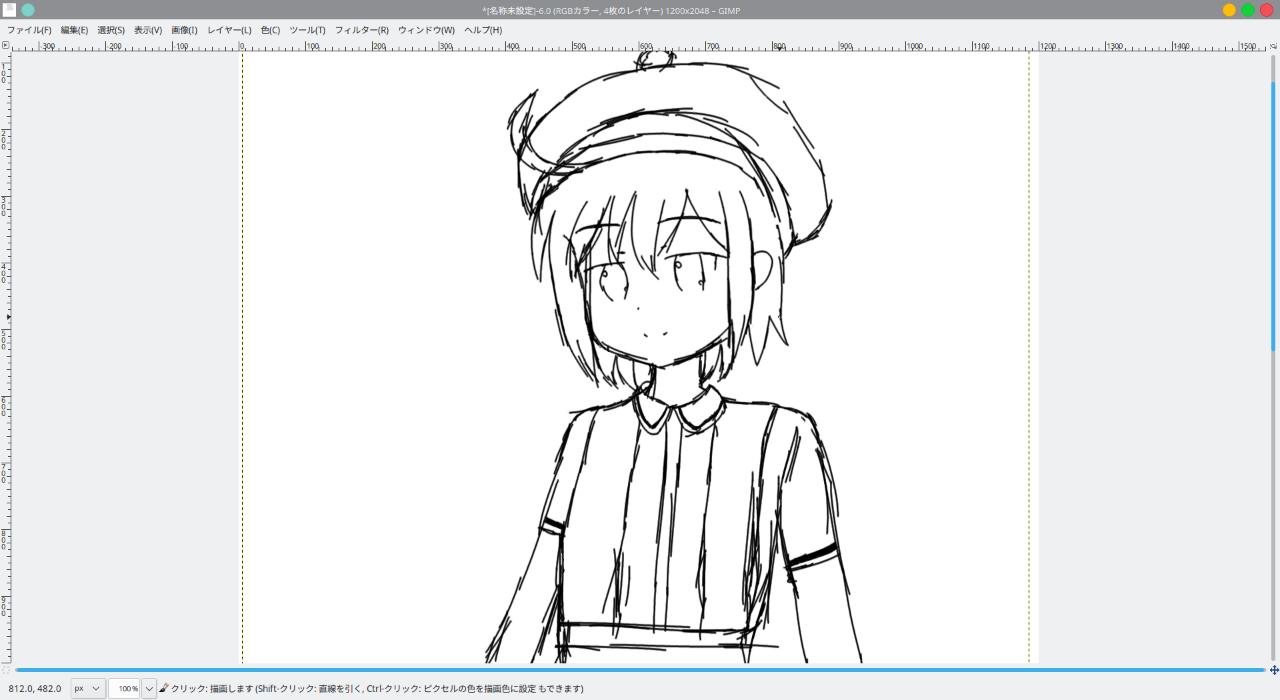Open the フィルター(R) menu

pyautogui.click(x=362, y=30)
